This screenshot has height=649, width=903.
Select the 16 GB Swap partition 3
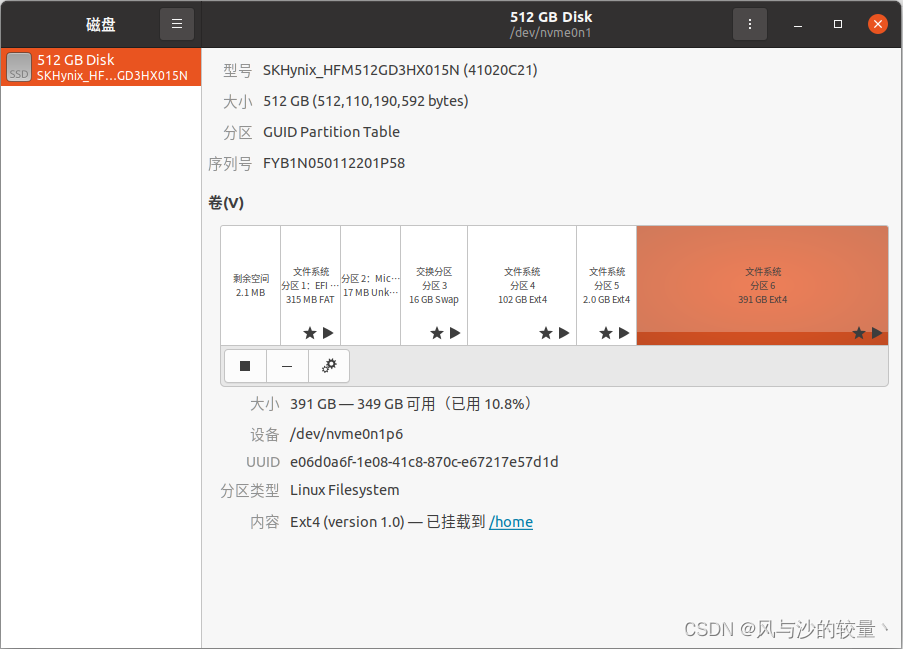pyautogui.click(x=434, y=286)
